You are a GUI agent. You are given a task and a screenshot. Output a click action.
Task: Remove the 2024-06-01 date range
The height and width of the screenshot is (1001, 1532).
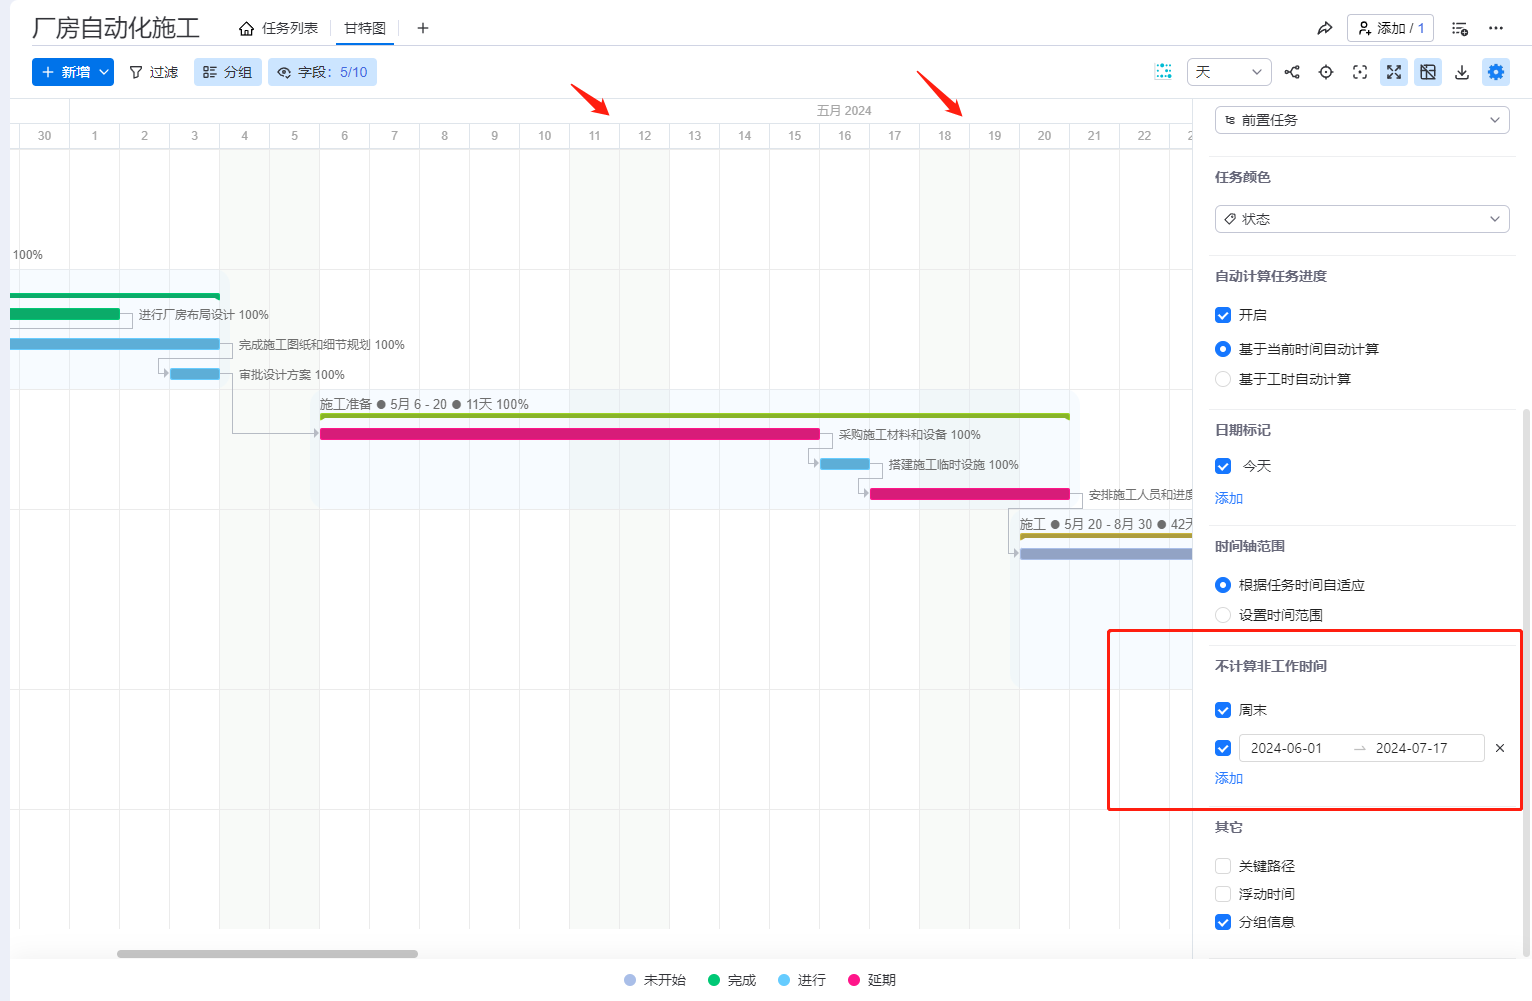(1500, 748)
